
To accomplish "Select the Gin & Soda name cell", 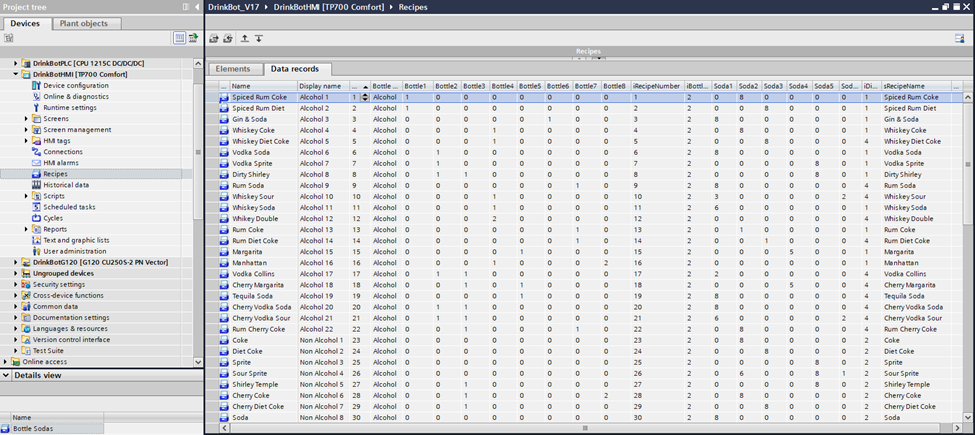I will [263, 119].
